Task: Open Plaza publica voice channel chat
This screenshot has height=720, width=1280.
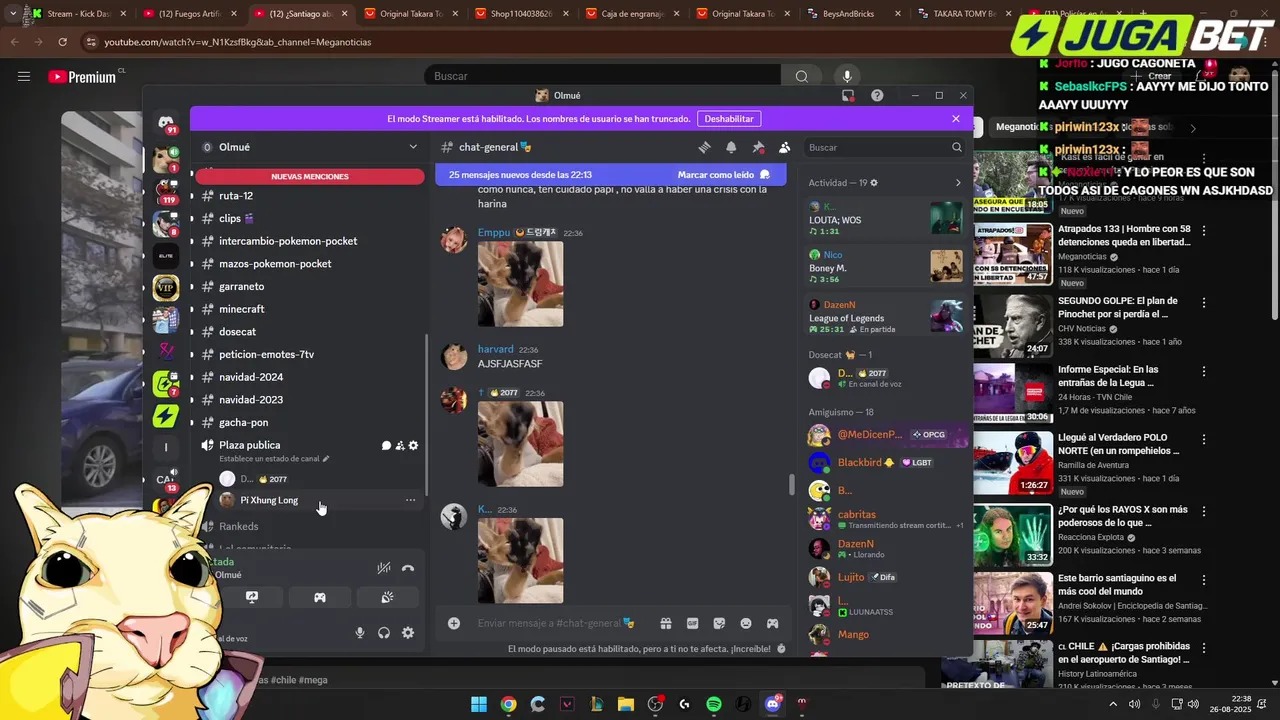Action: click(x=386, y=445)
